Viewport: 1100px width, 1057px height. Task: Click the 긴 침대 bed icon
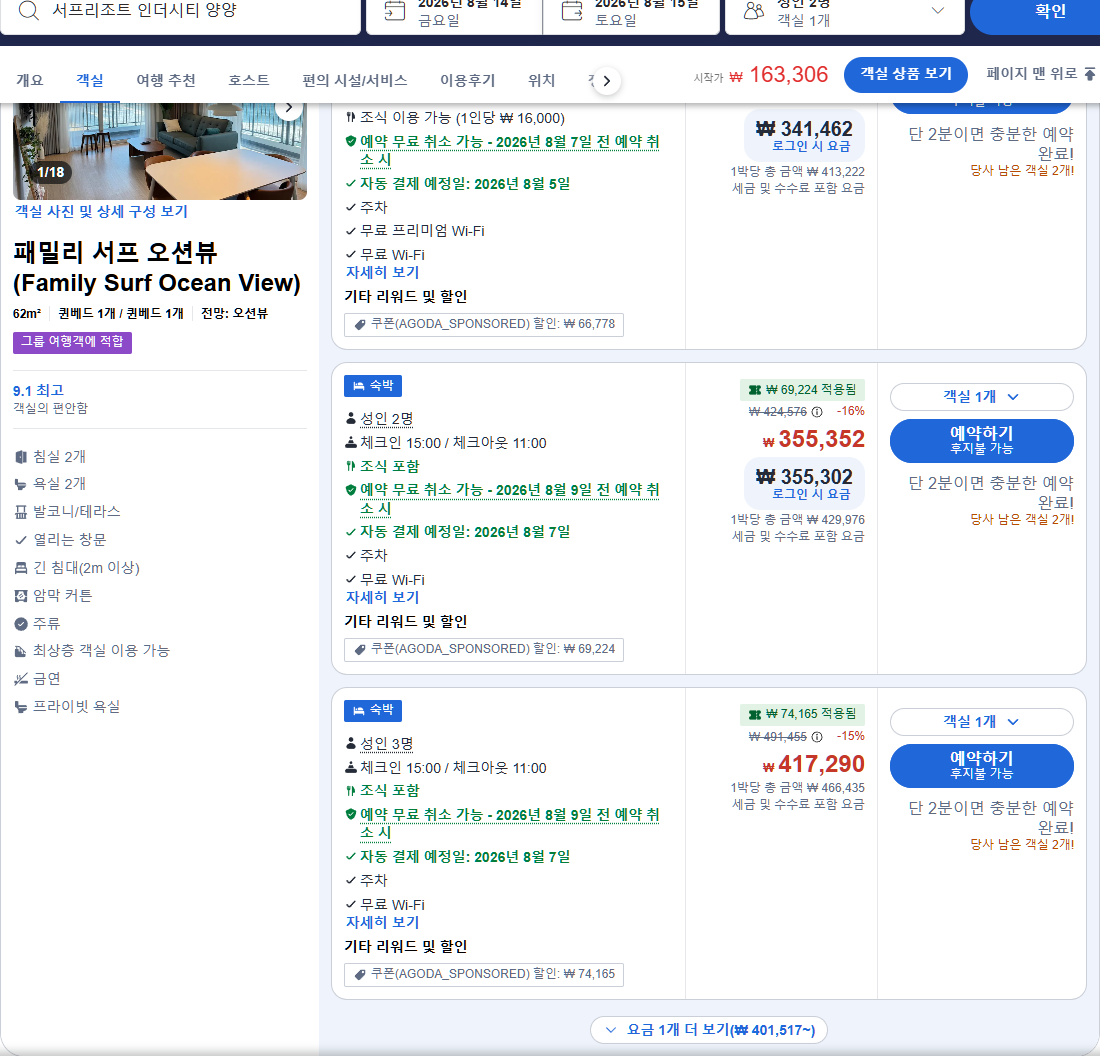(21, 568)
